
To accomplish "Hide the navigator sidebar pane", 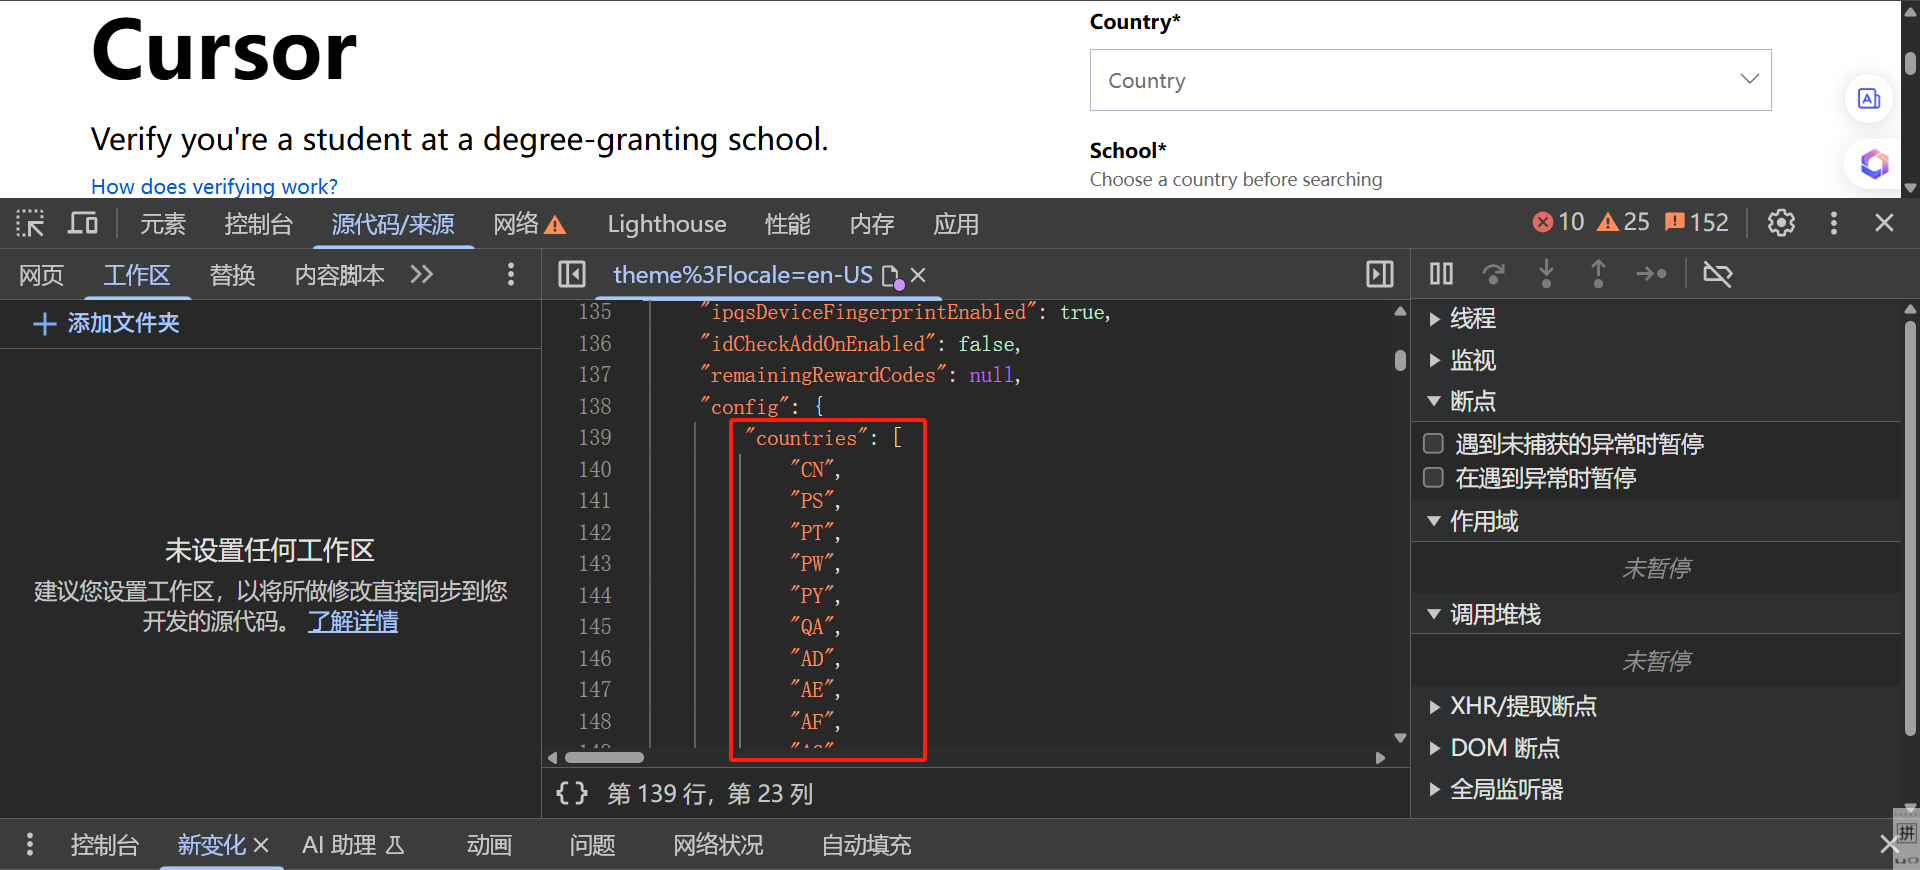I will point(572,274).
